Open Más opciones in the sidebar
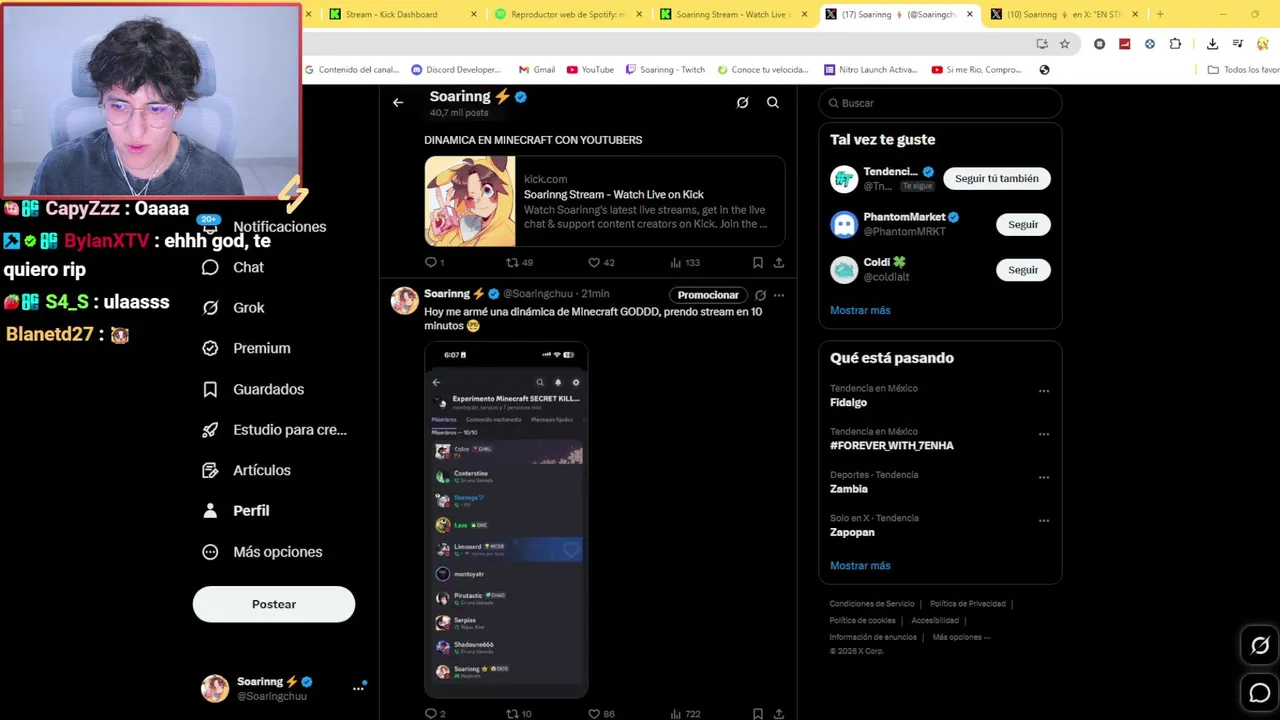1280x720 pixels. tap(262, 552)
